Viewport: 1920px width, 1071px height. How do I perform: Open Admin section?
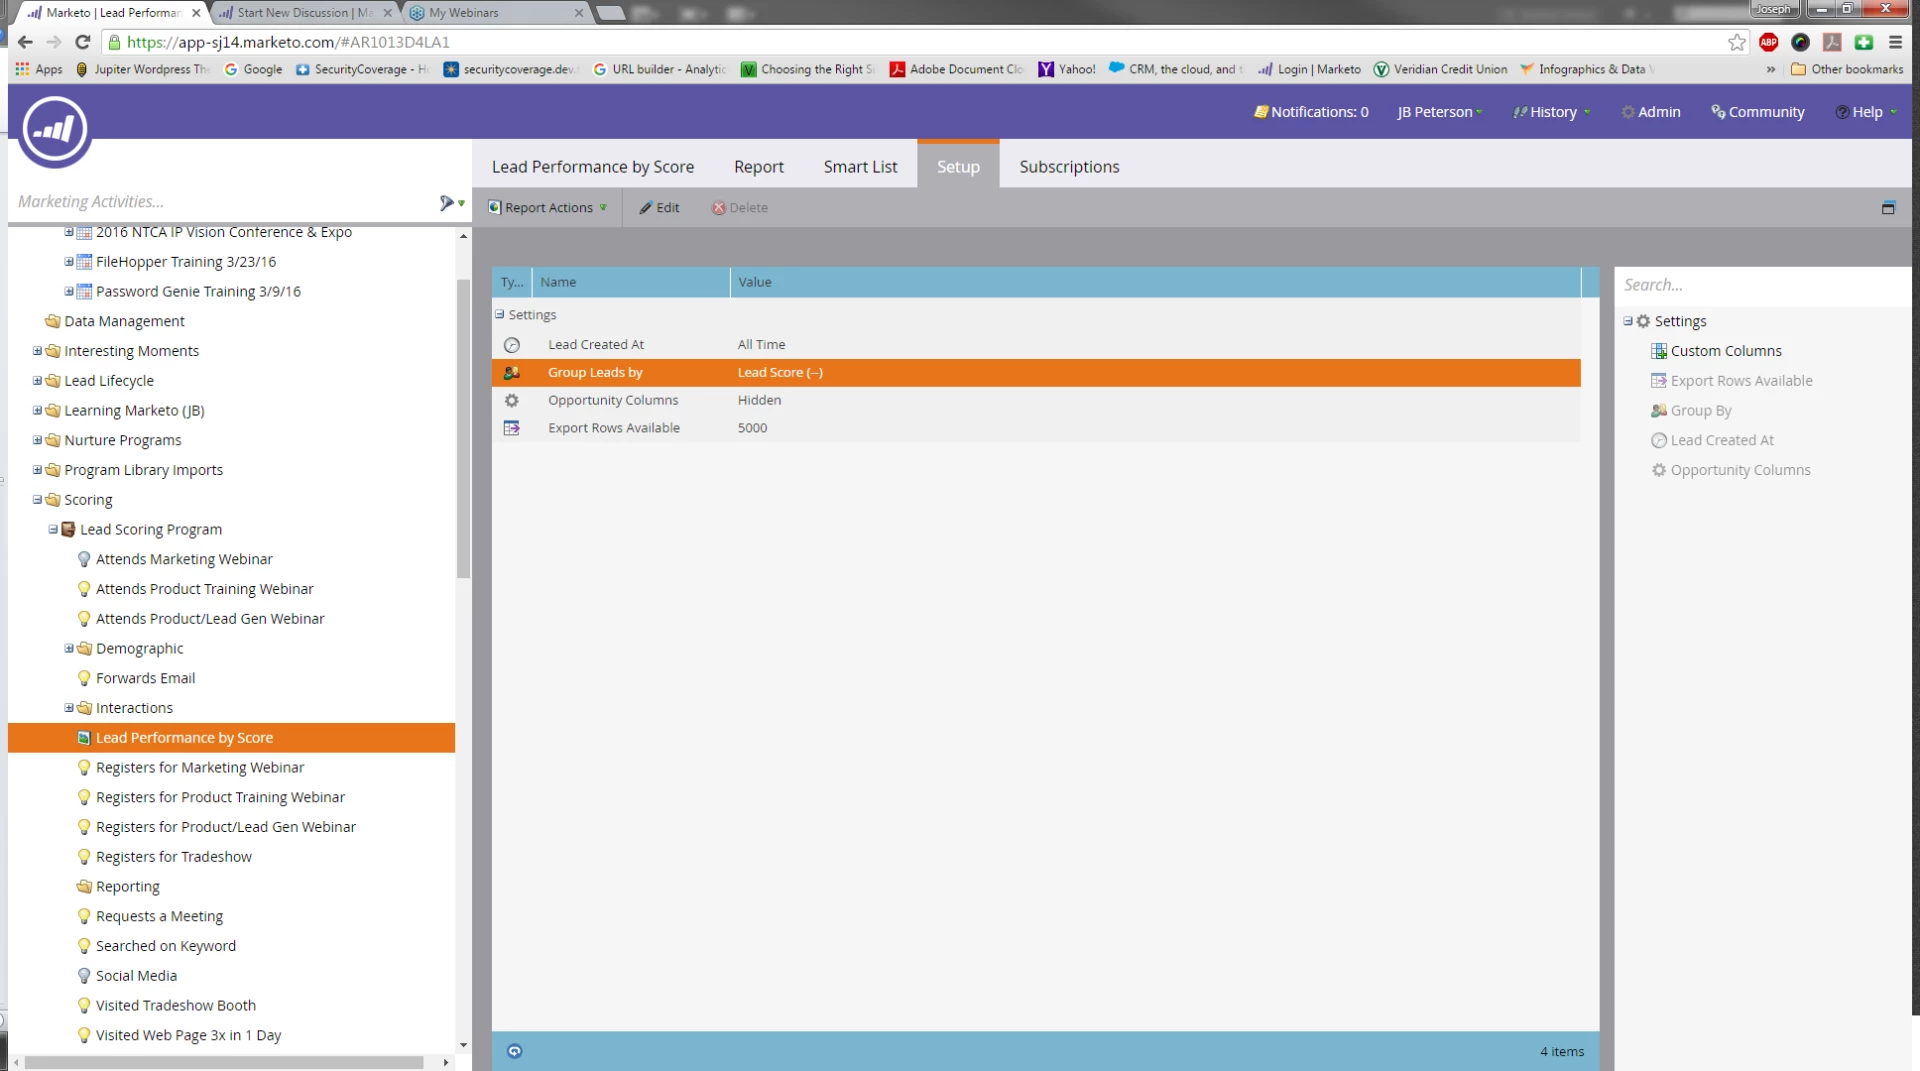1651,112
